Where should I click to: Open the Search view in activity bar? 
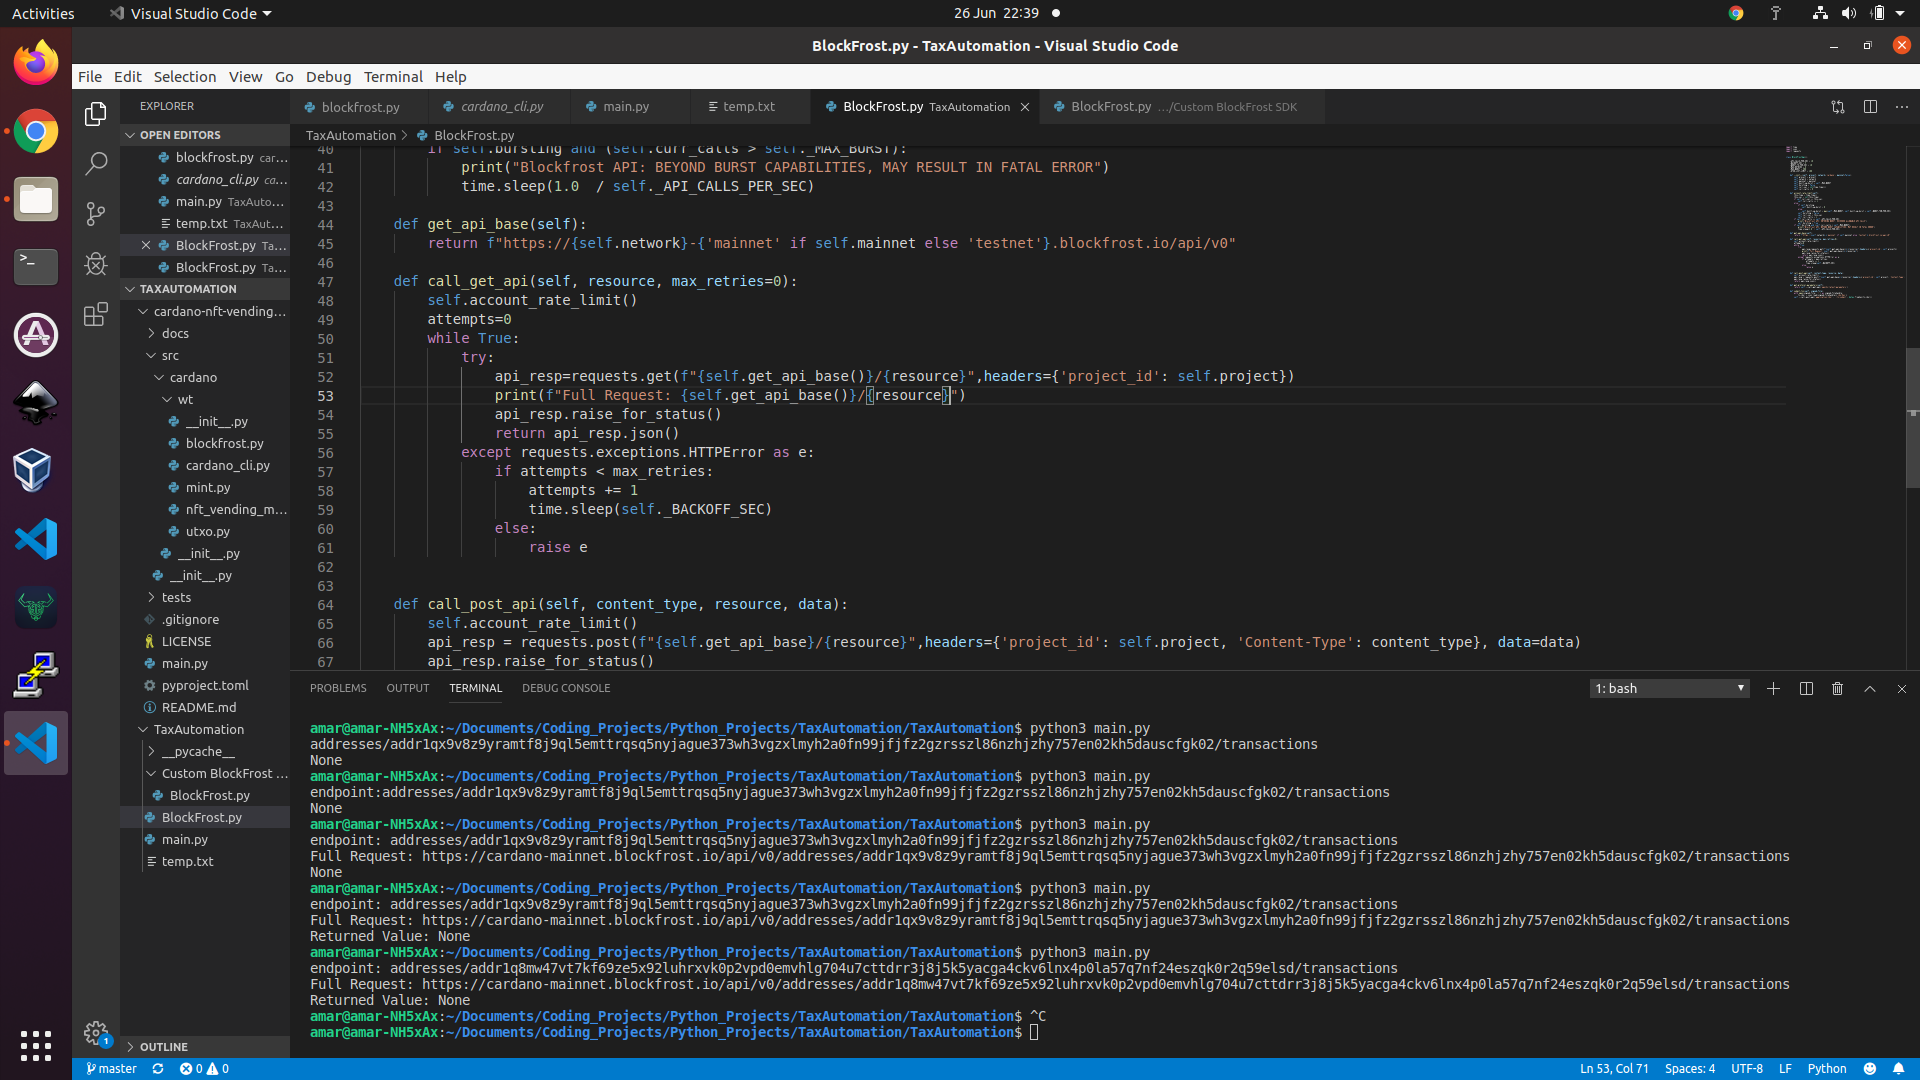click(x=96, y=164)
